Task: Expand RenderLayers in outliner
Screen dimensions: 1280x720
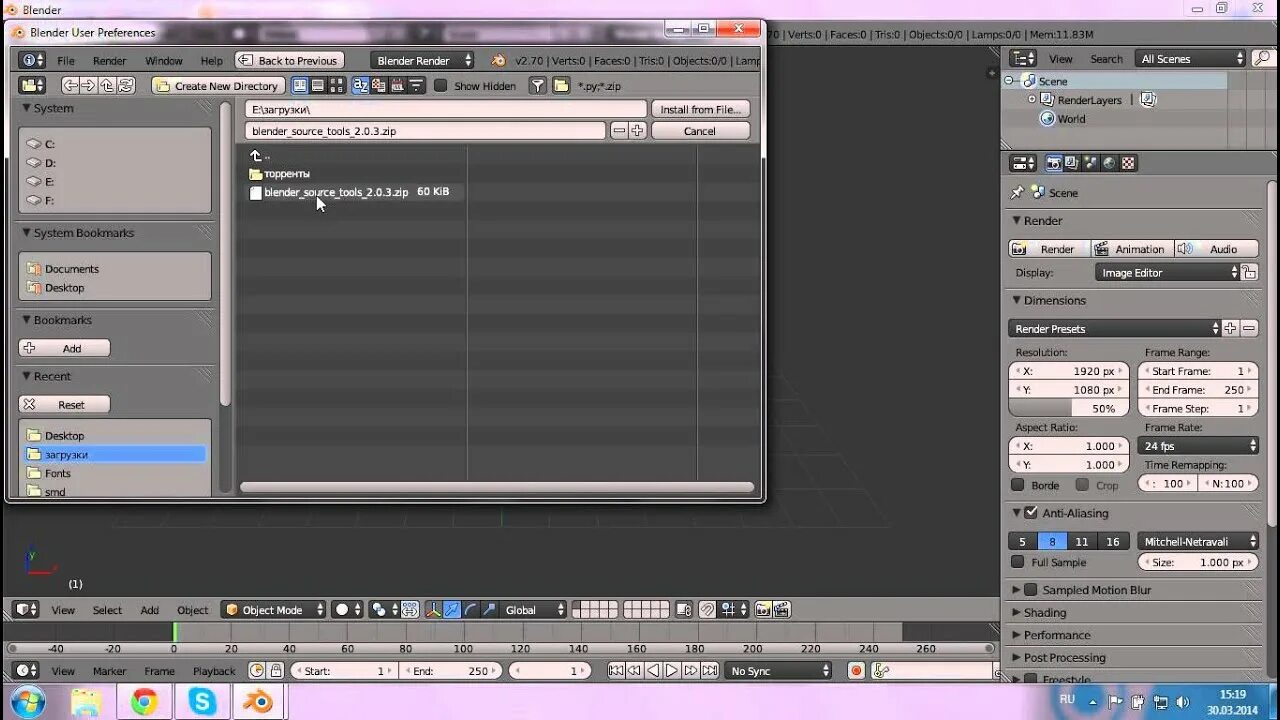Action: [x=1032, y=99]
